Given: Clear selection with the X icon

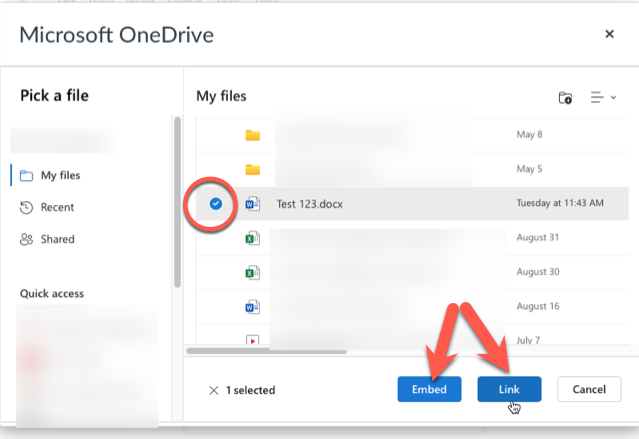Looking at the screenshot, I should [x=214, y=390].
